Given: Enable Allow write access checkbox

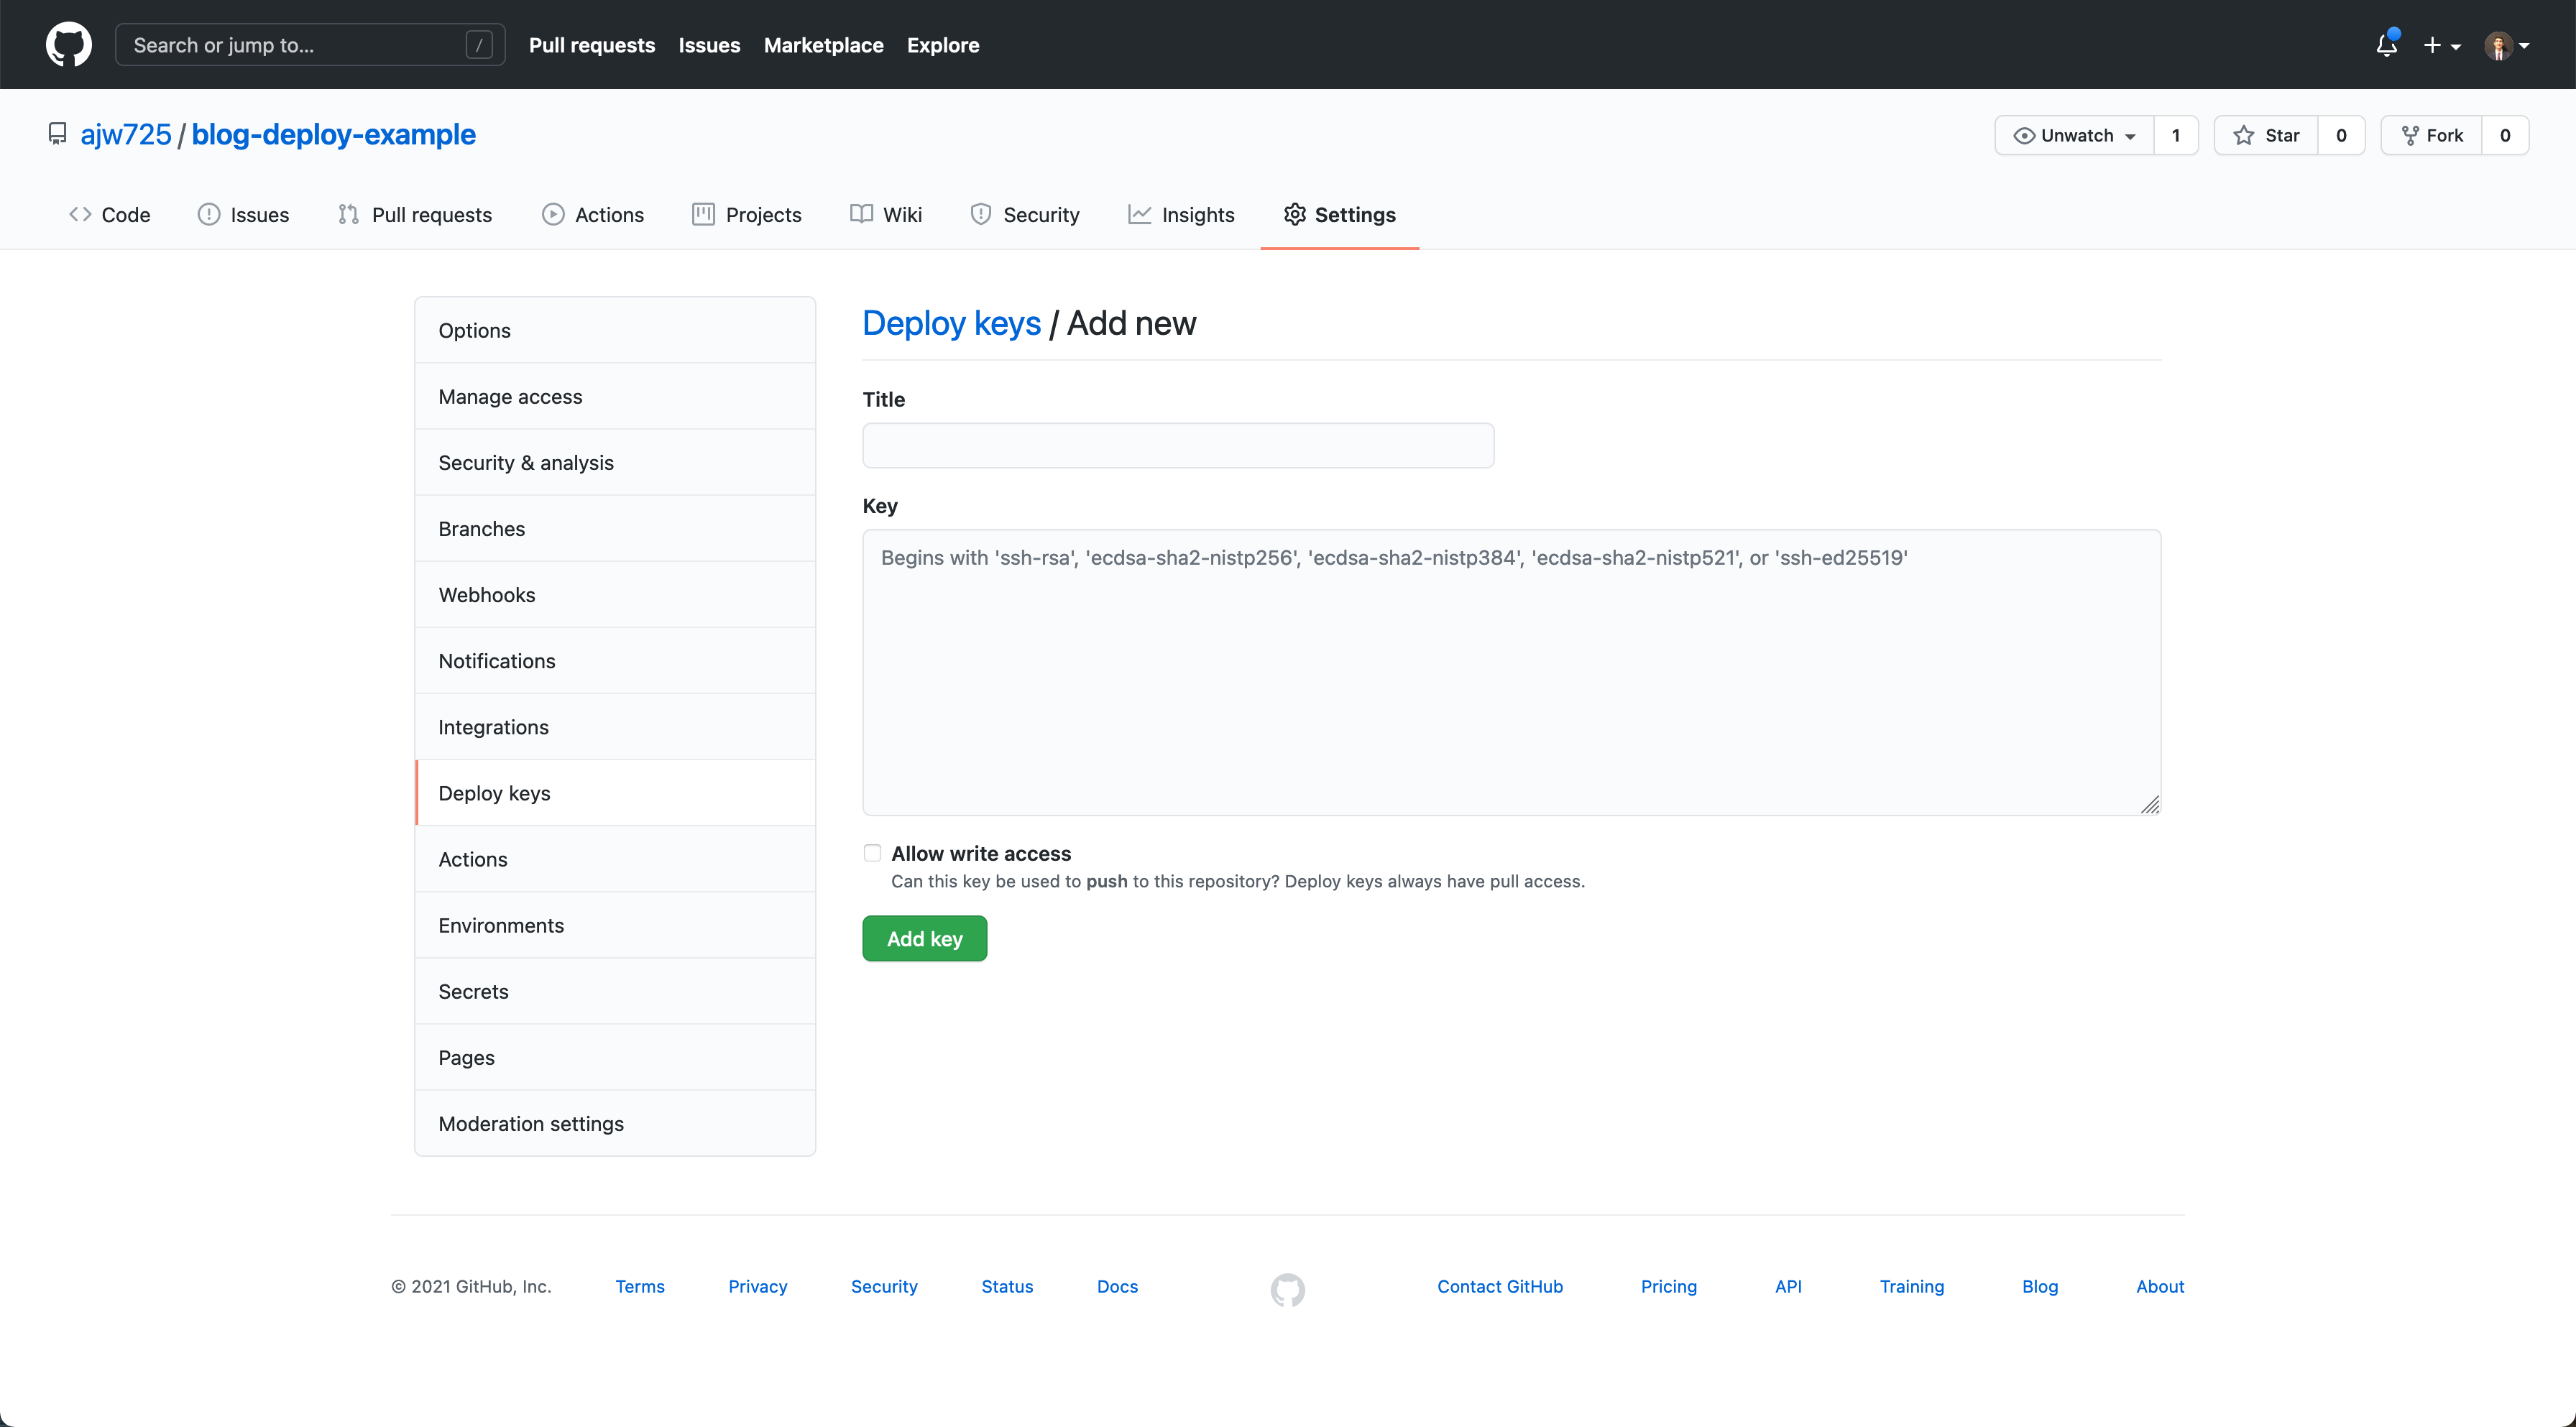Looking at the screenshot, I should click(872, 852).
